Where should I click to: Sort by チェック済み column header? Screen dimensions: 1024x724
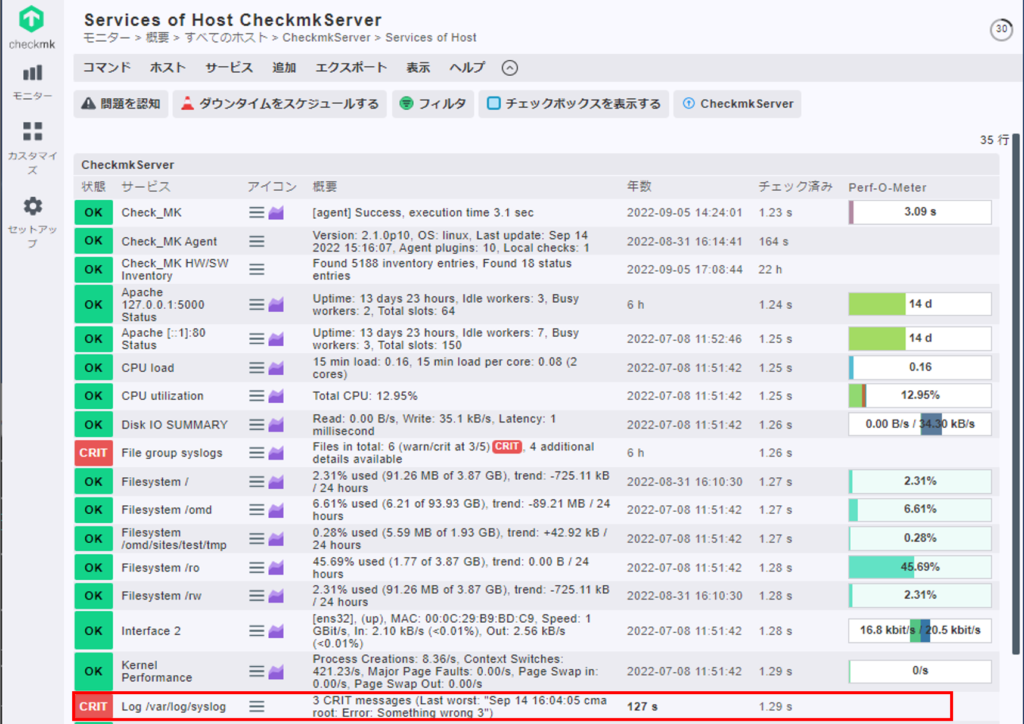(x=795, y=187)
